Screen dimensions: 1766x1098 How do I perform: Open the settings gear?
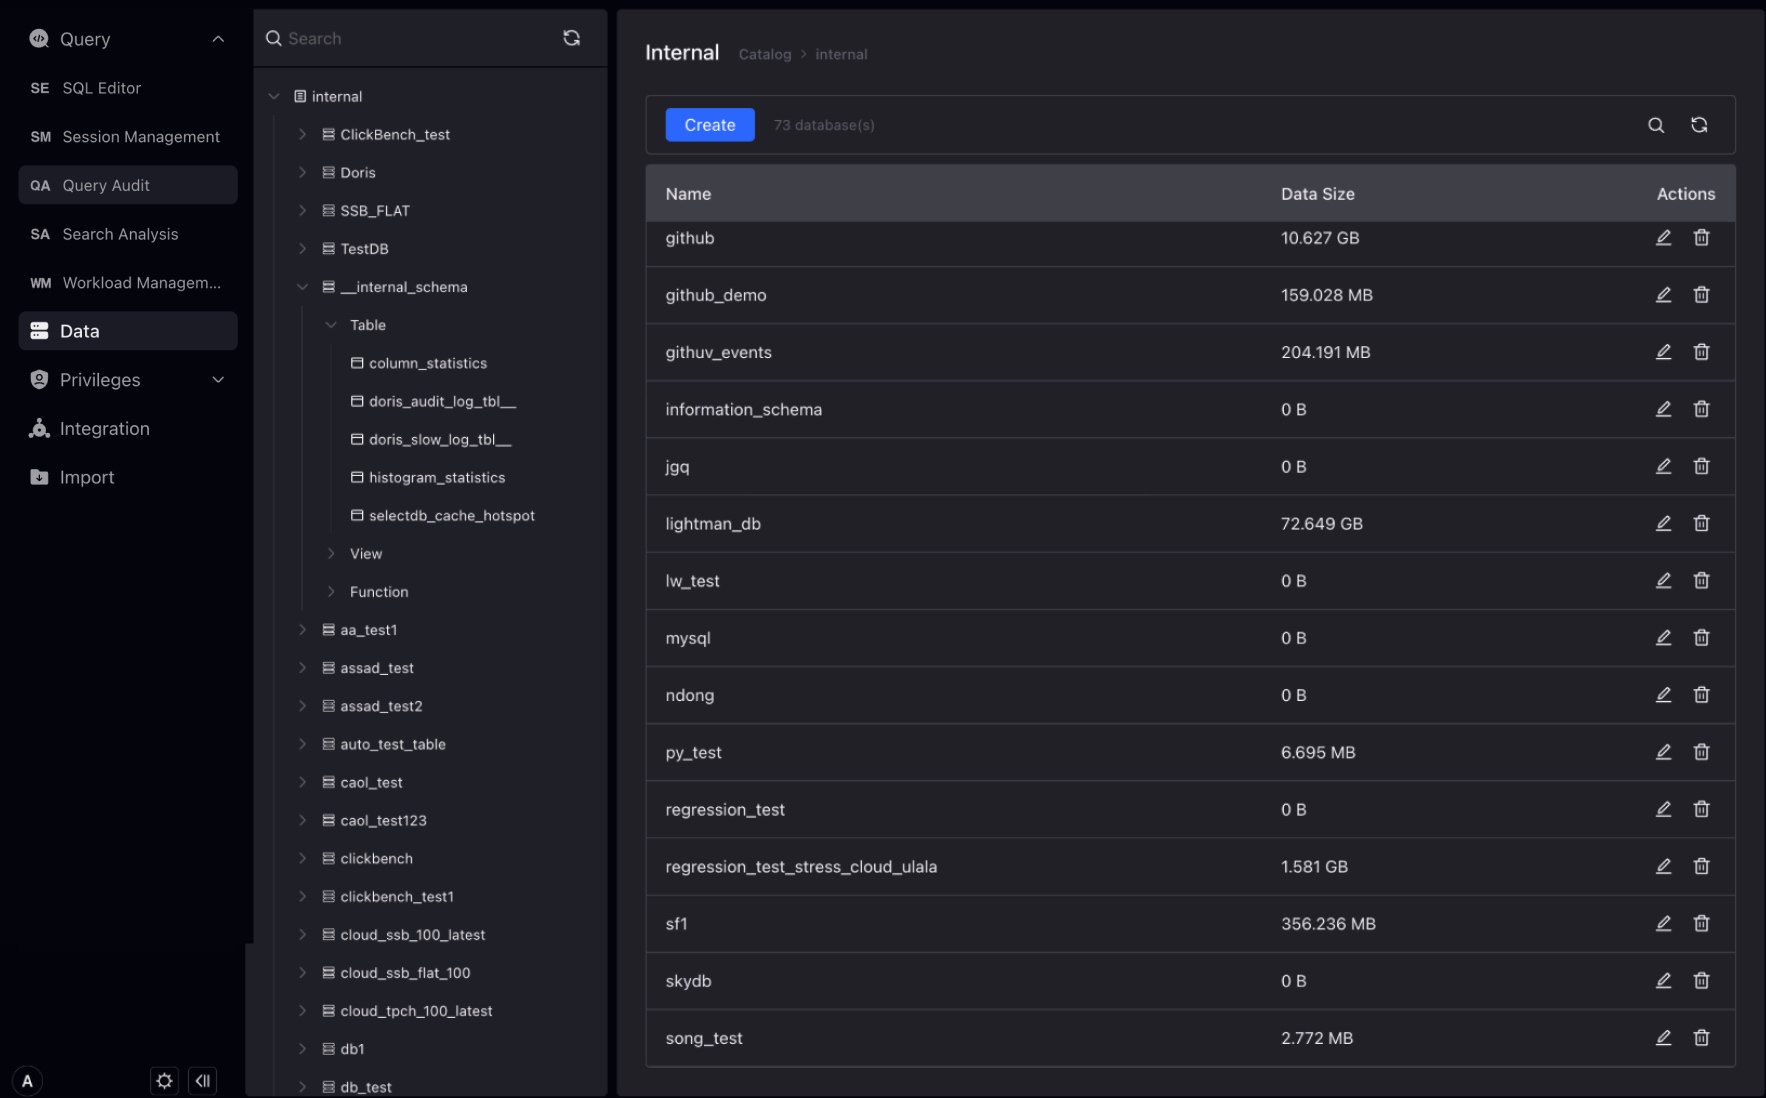tap(164, 1080)
